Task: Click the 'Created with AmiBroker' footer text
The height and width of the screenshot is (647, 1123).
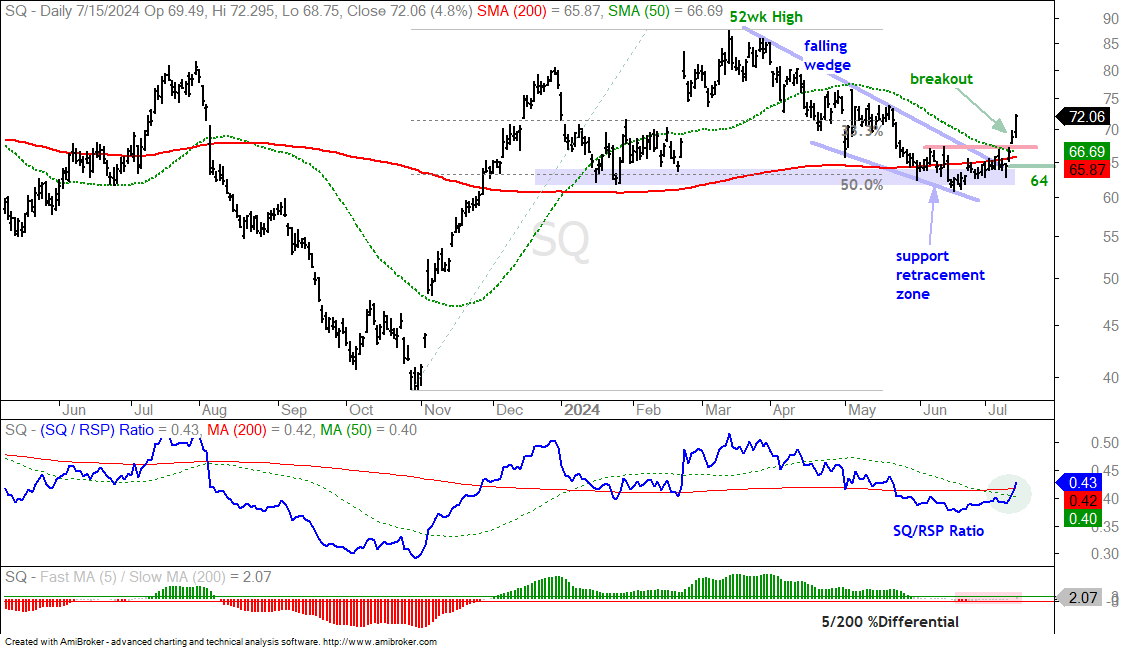Action: pyautogui.click(x=54, y=642)
